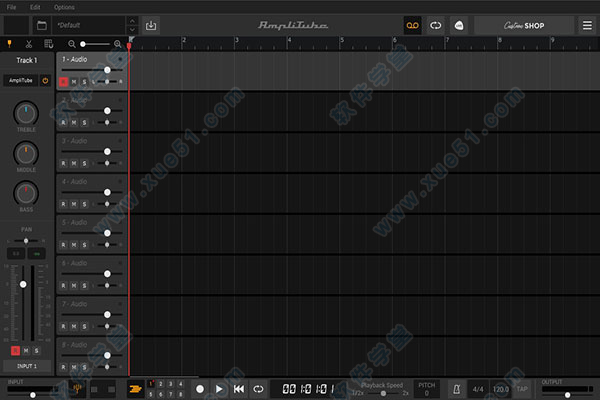Open the 4/4 time signature selector
This screenshot has height=400, width=600.
(478, 389)
